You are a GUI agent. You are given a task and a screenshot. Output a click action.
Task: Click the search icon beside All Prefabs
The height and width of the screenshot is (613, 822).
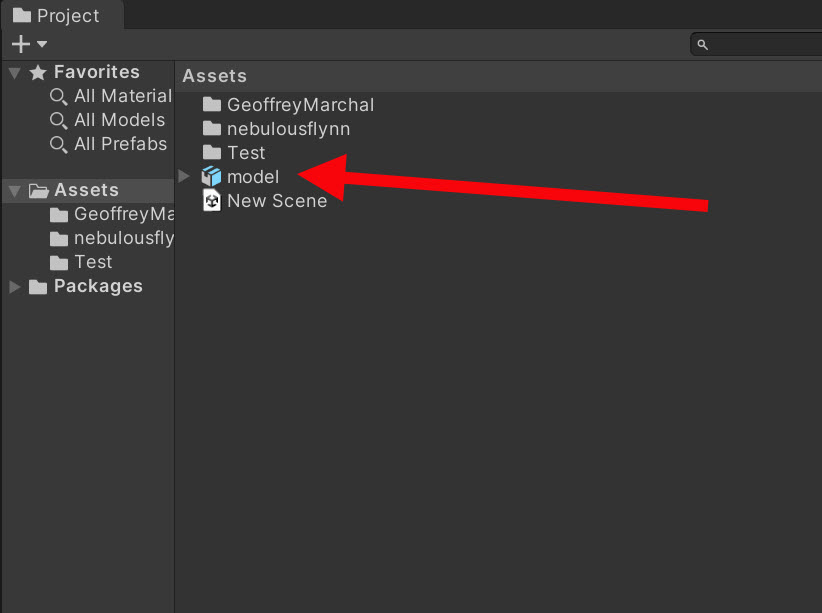coord(58,145)
